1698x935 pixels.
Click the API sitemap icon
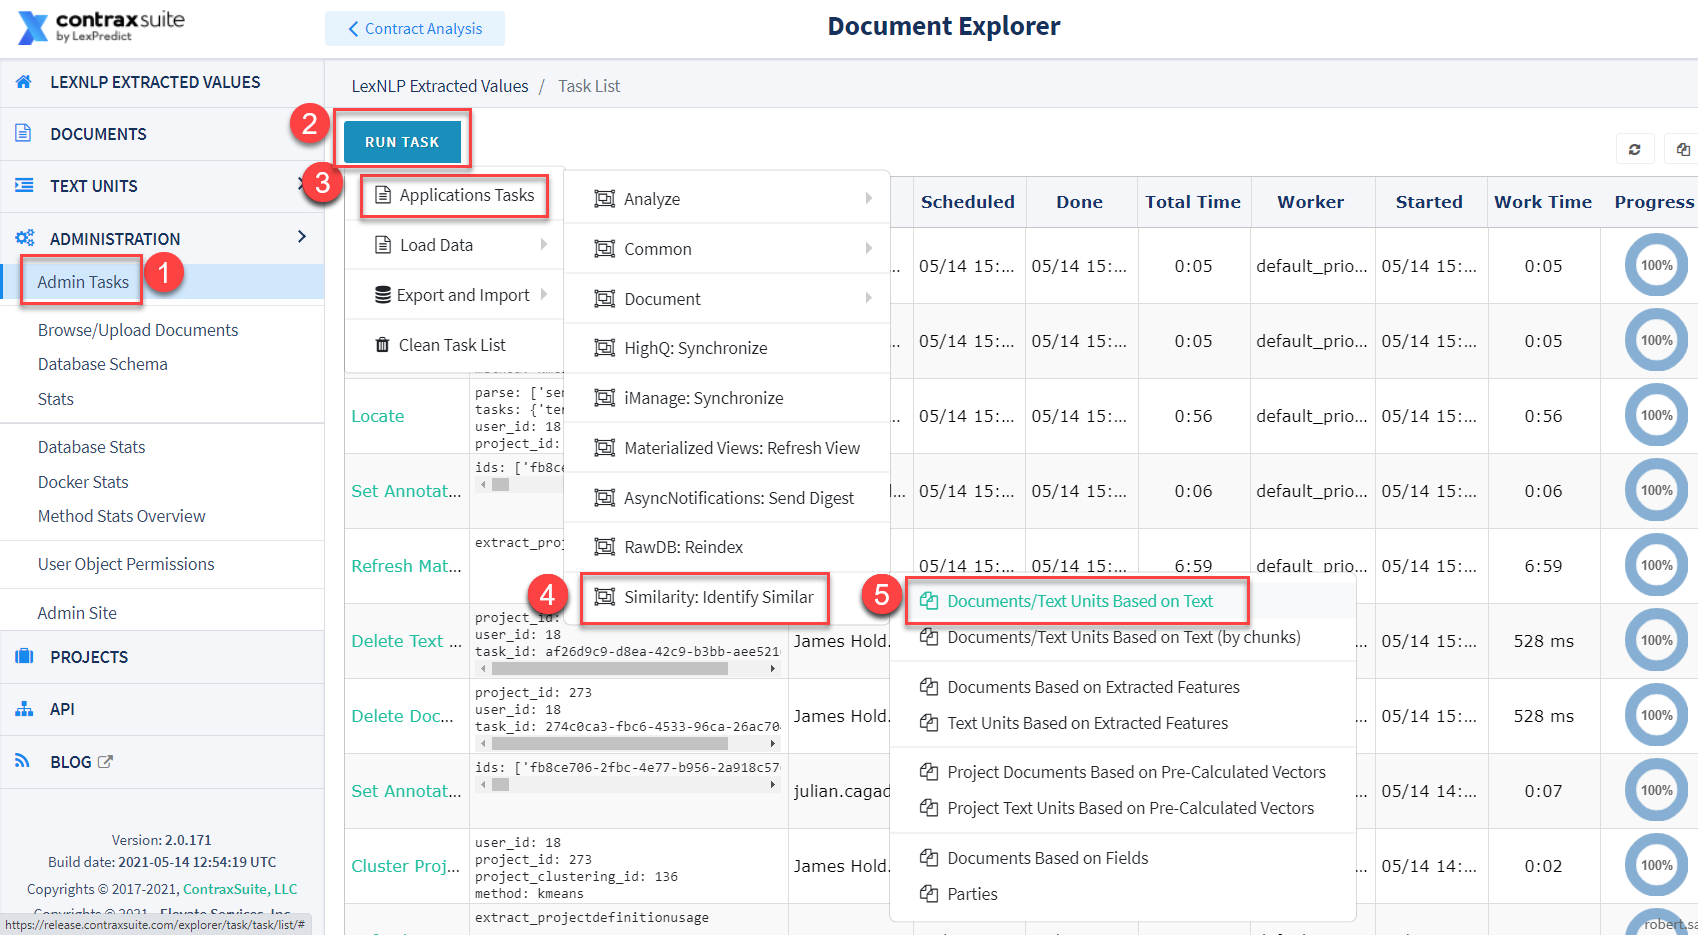click(x=24, y=709)
